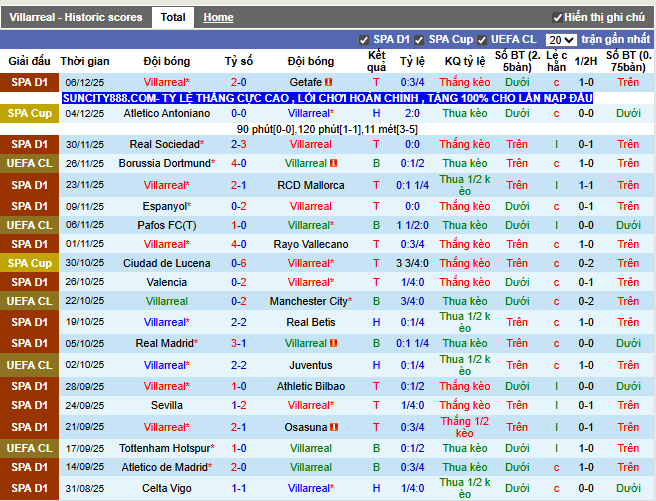The image size is (656, 501).
Task: Click the date 31/08/25
Action: pyautogui.click(x=85, y=488)
